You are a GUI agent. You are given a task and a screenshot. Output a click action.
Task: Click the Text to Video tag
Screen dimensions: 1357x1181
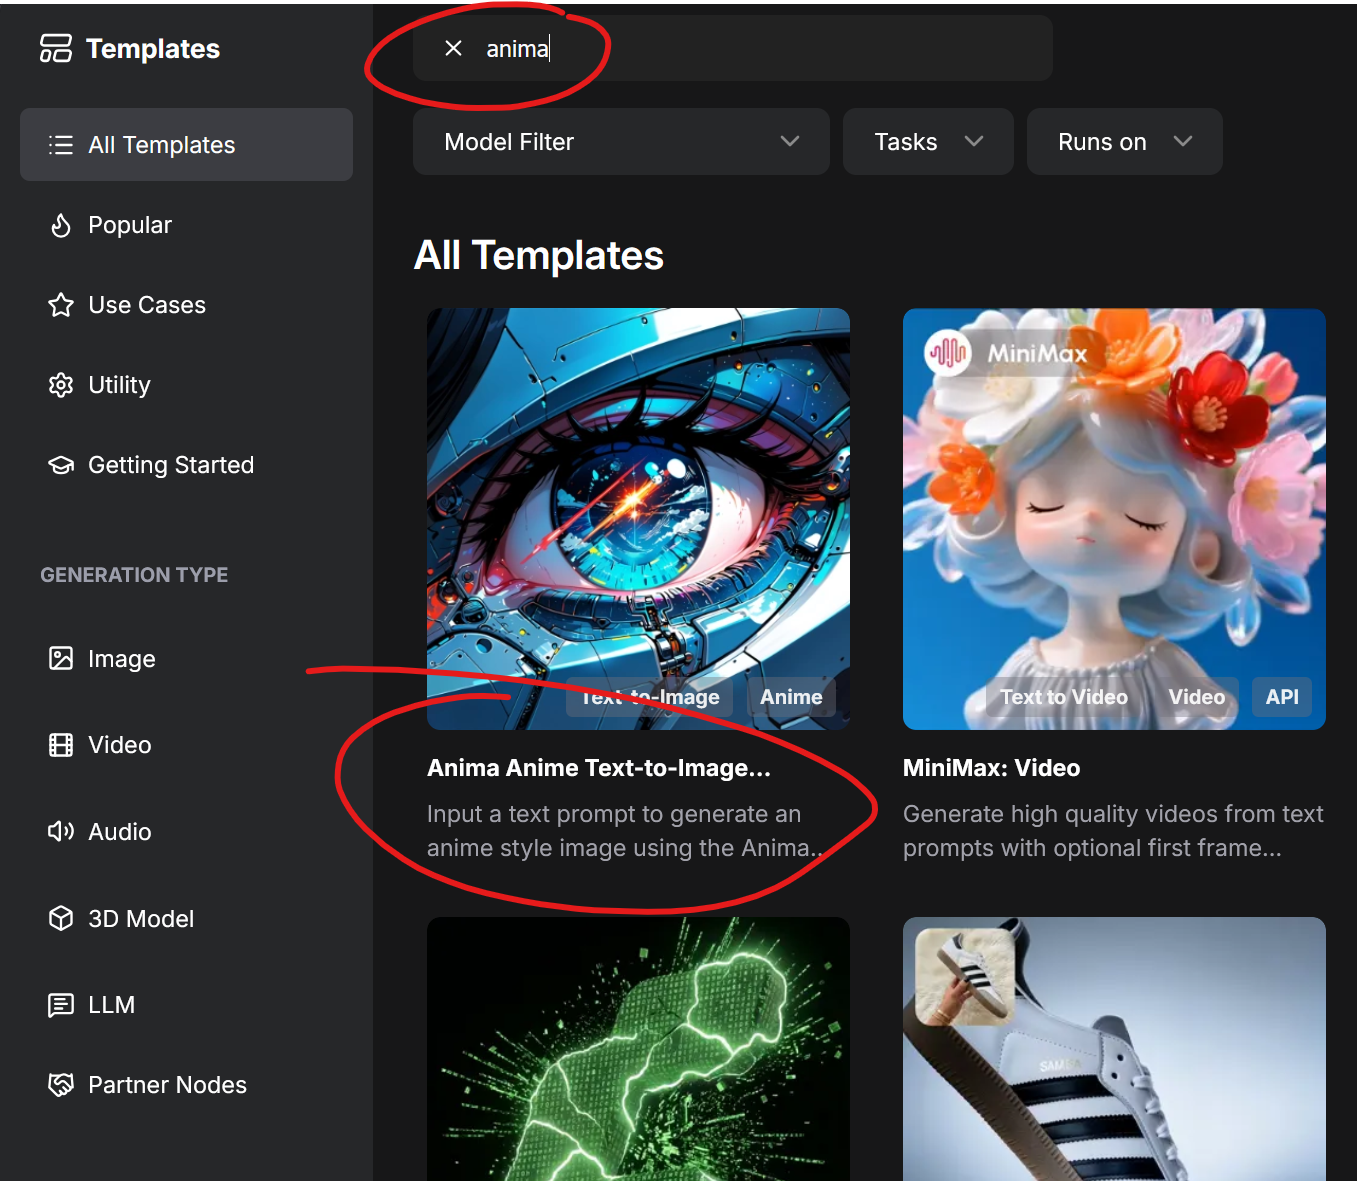[1064, 697]
